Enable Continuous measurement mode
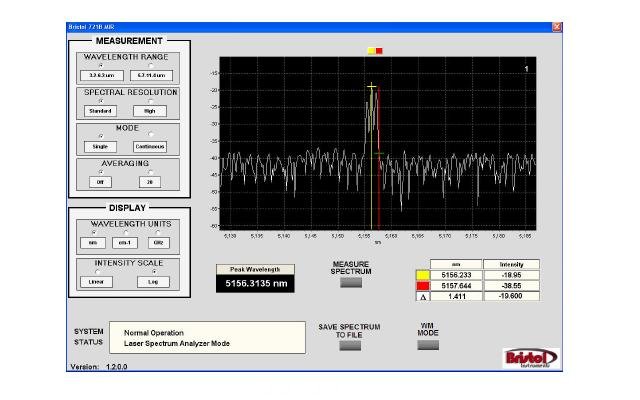Viewport: 640px width, 400px height. pos(151,146)
